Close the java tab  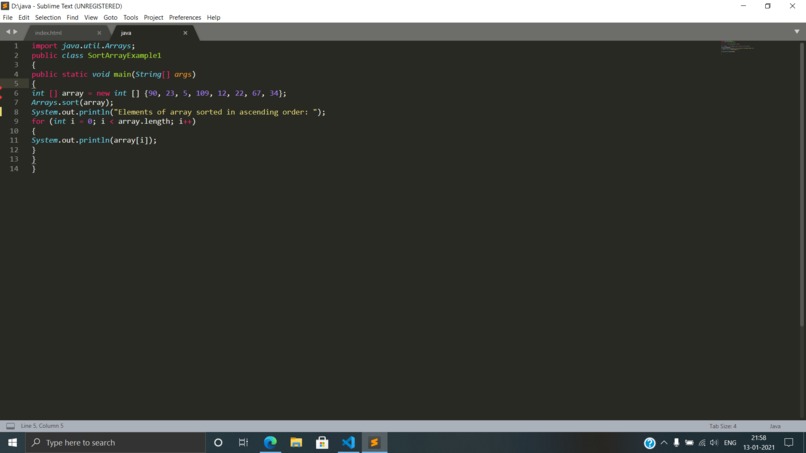185,33
